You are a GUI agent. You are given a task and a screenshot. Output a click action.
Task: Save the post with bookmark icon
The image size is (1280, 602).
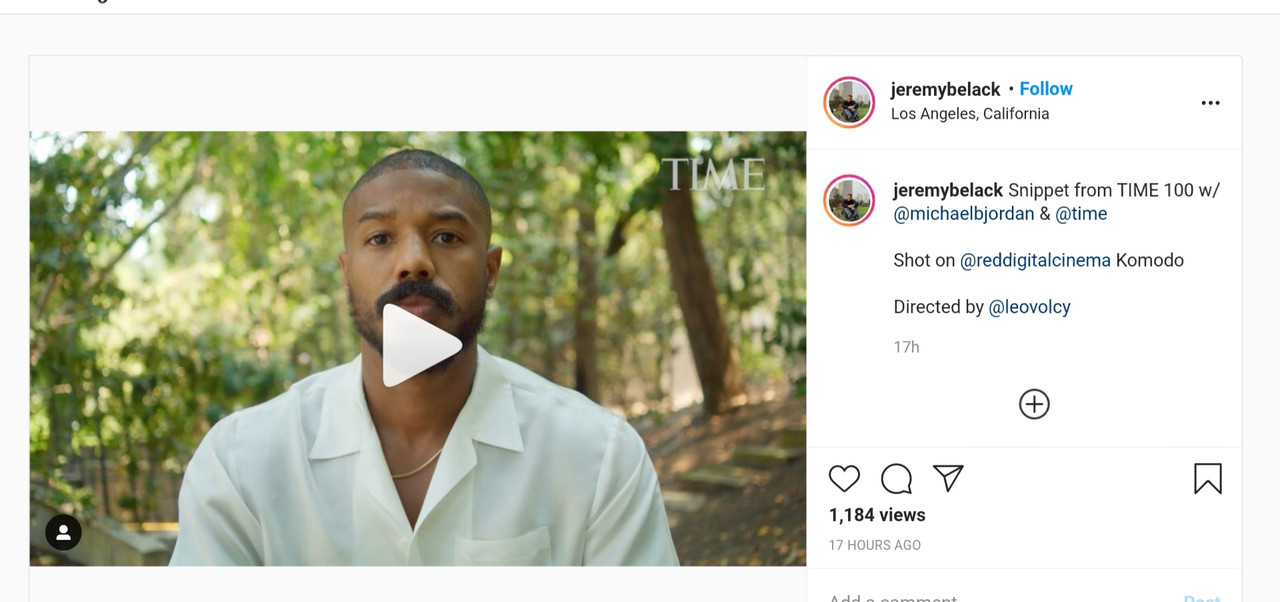point(1208,479)
